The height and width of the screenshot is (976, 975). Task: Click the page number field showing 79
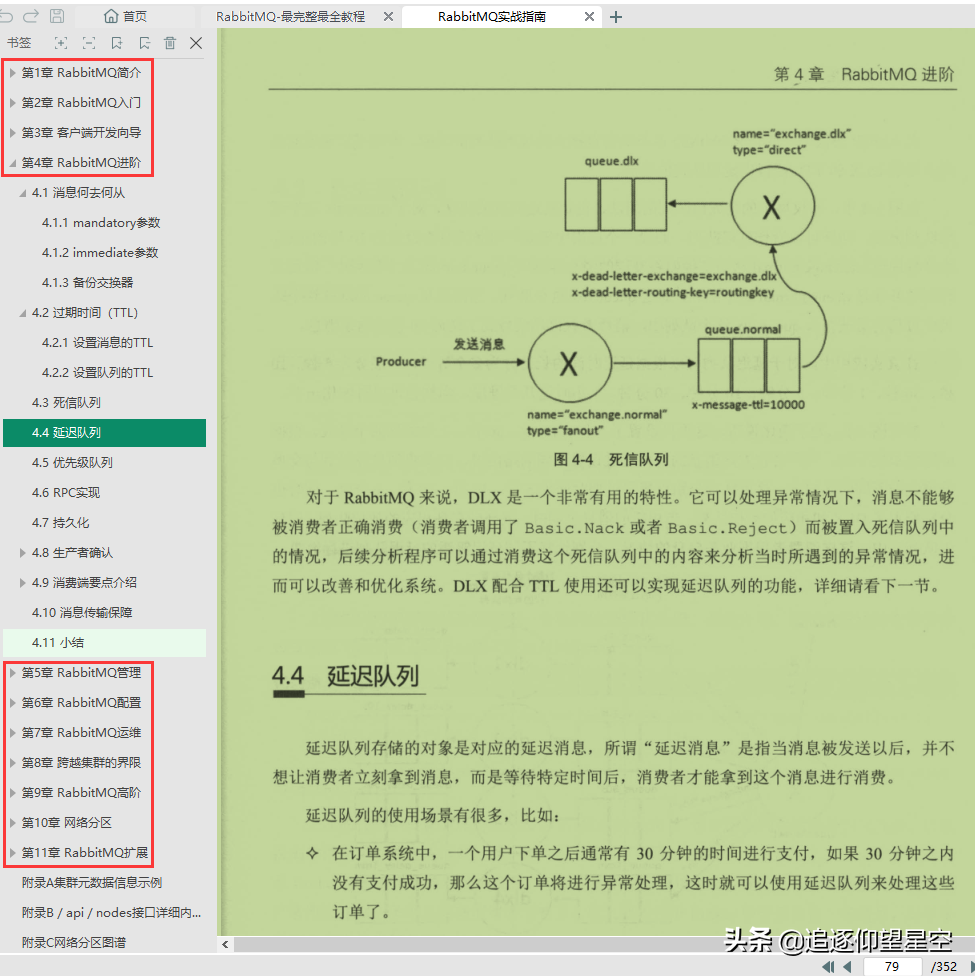pyautogui.click(x=892, y=966)
